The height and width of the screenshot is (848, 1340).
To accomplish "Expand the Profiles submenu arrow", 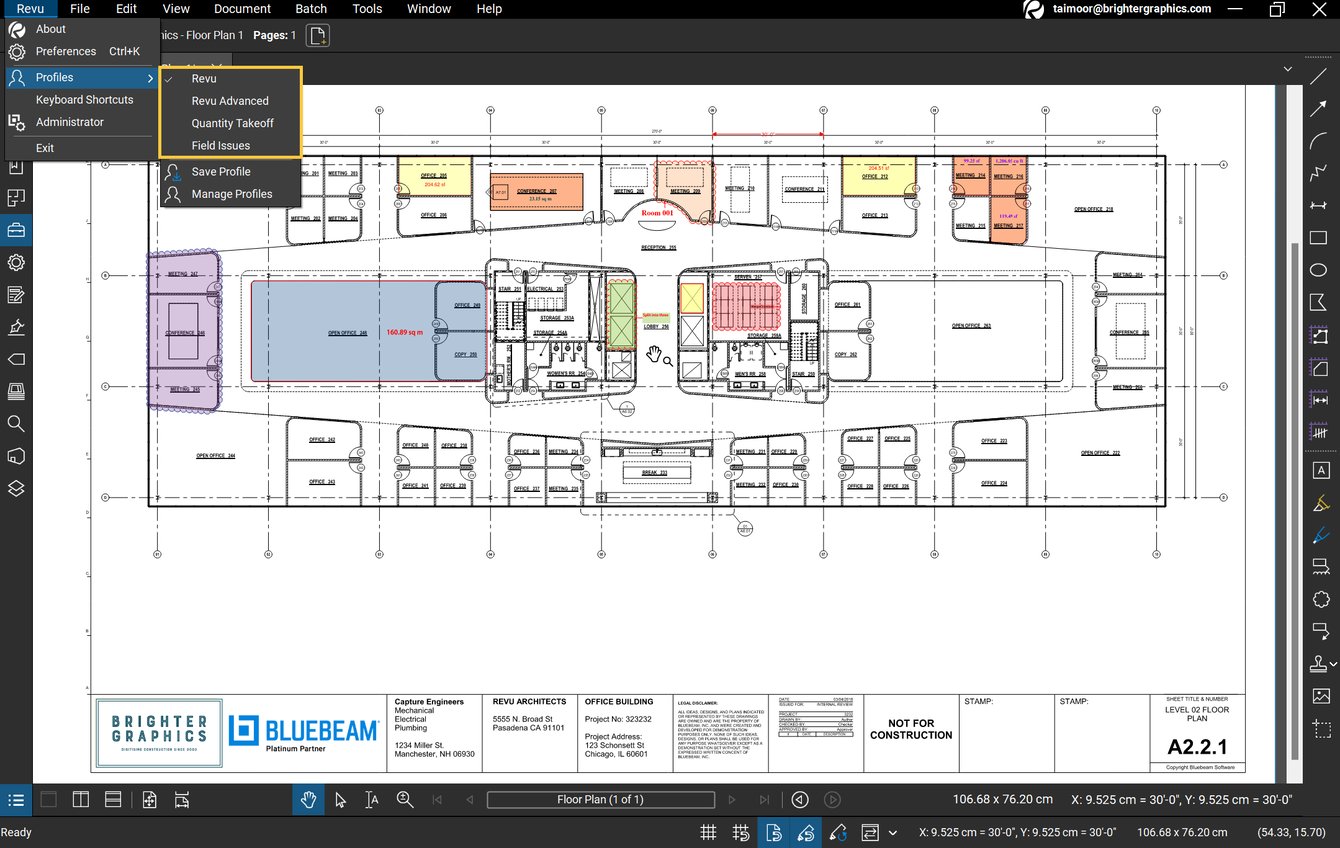I will point(151,77).
